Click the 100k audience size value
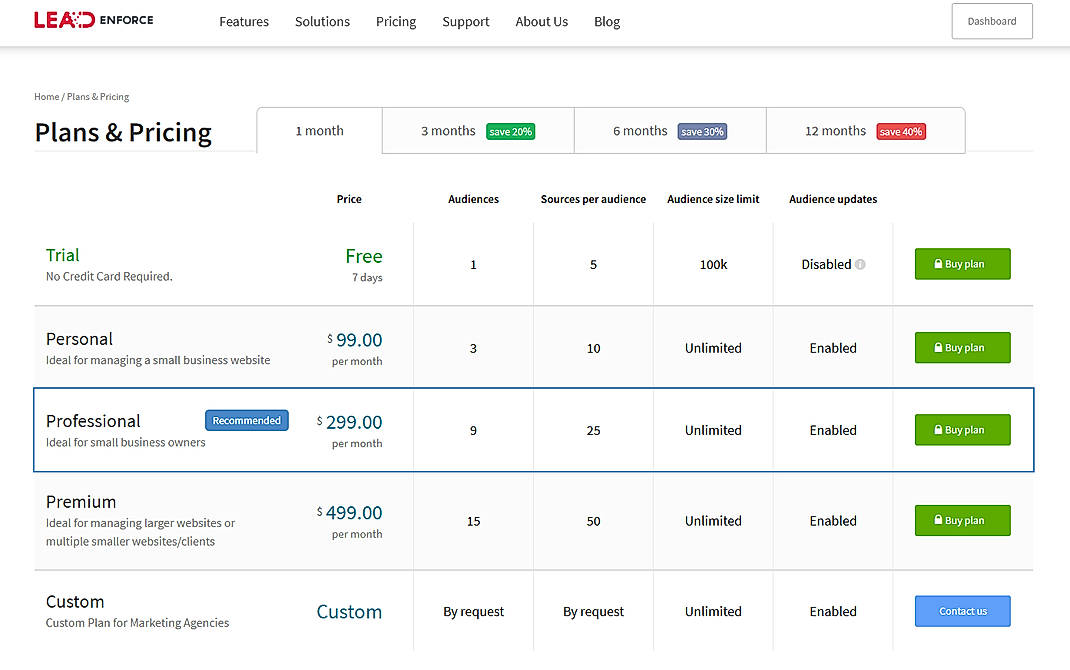 [713, 264]
